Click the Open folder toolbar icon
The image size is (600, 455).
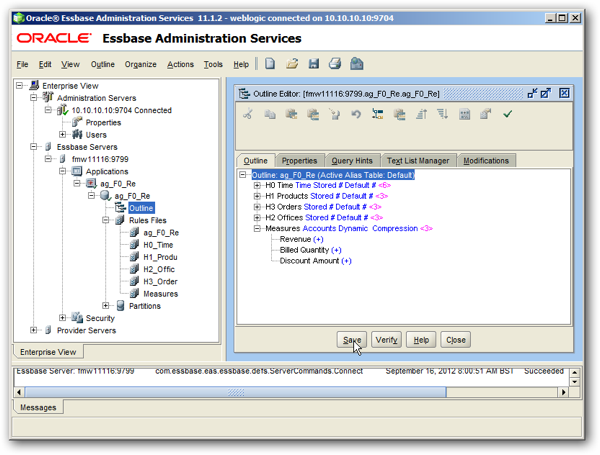tap(292, 64)
